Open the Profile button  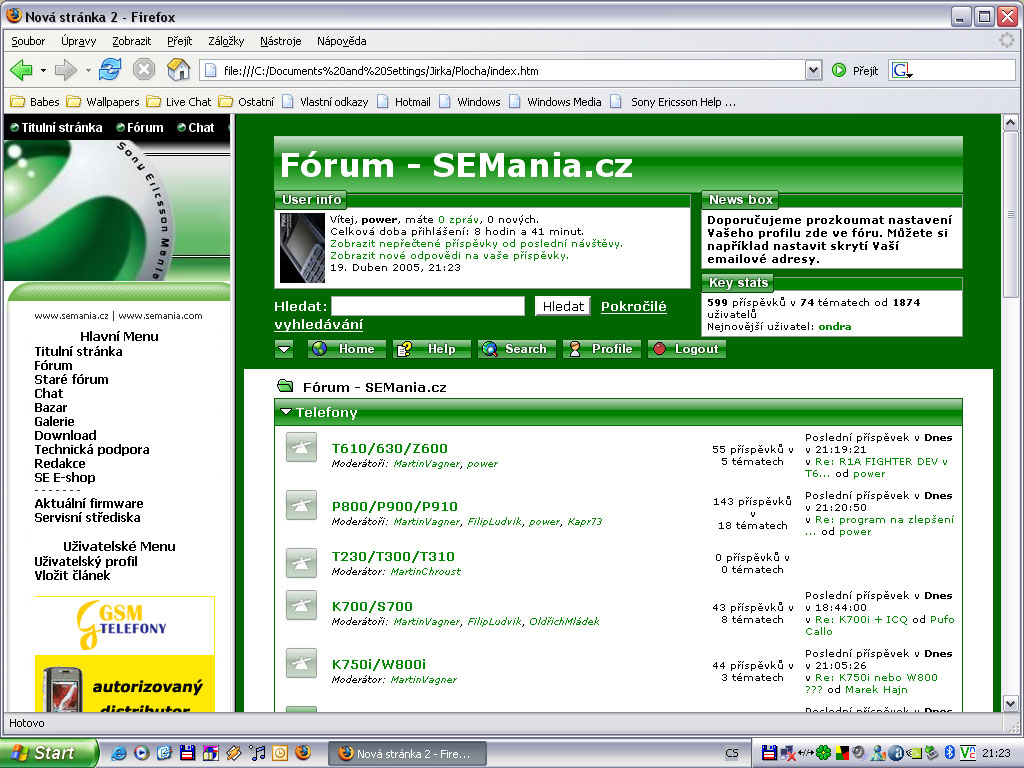click(x=601, y=349)
